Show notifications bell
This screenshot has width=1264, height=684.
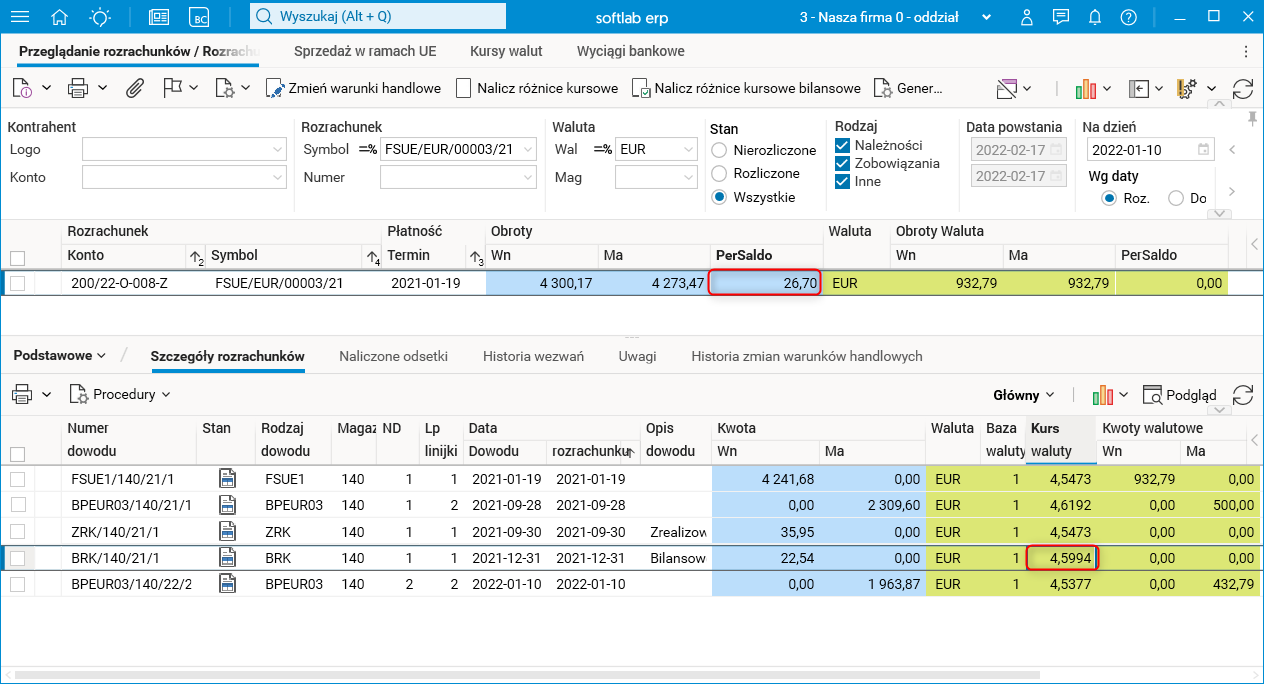(x=1095, y=17)
